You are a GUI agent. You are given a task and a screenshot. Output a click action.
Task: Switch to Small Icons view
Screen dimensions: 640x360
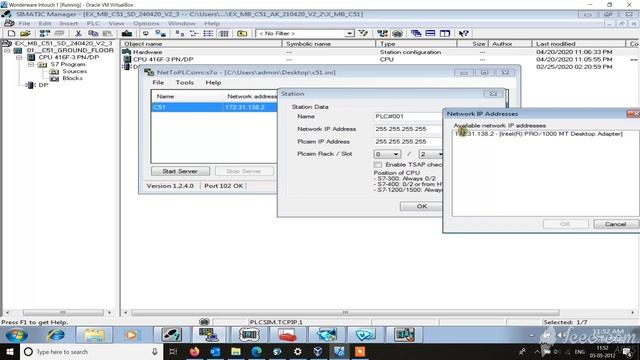[194, 33]
